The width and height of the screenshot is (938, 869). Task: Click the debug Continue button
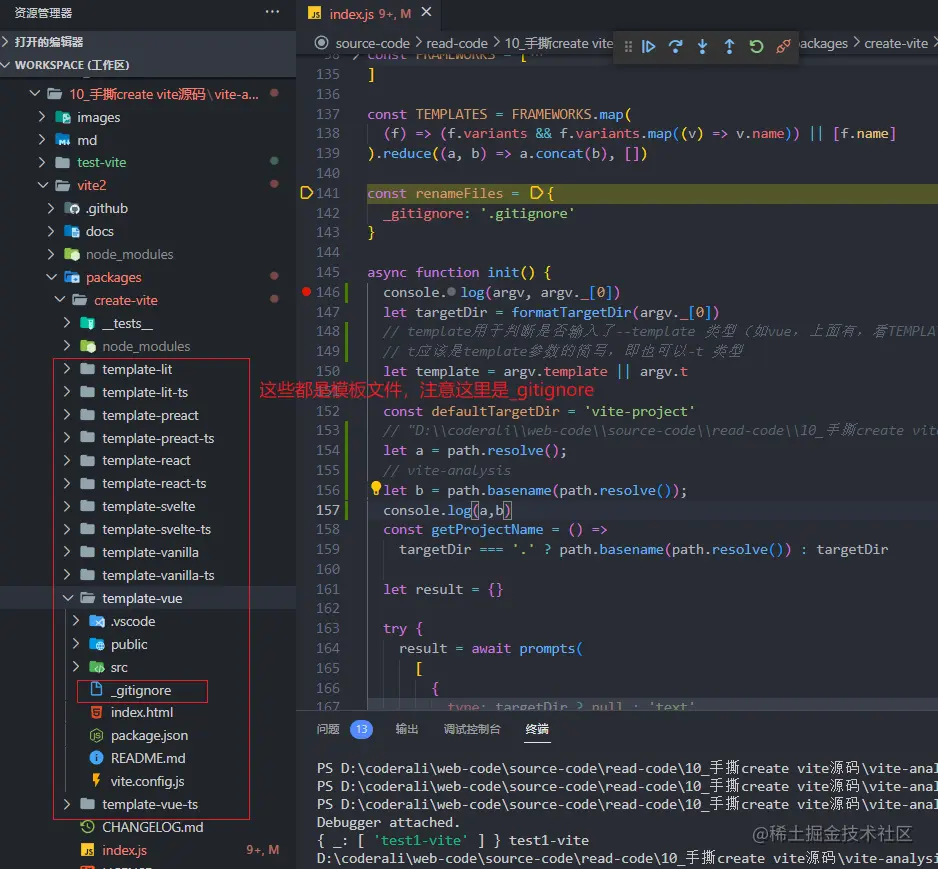[x=648, y=46]
